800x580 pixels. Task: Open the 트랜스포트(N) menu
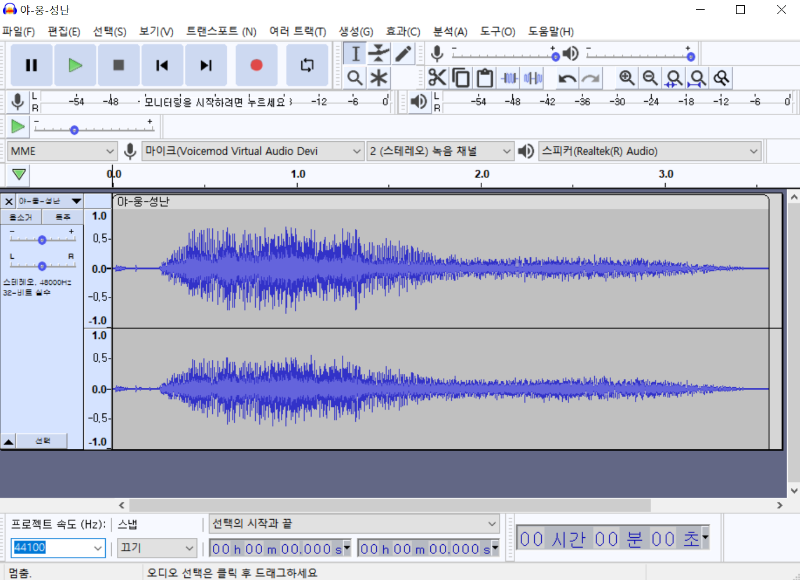point(221,32)
